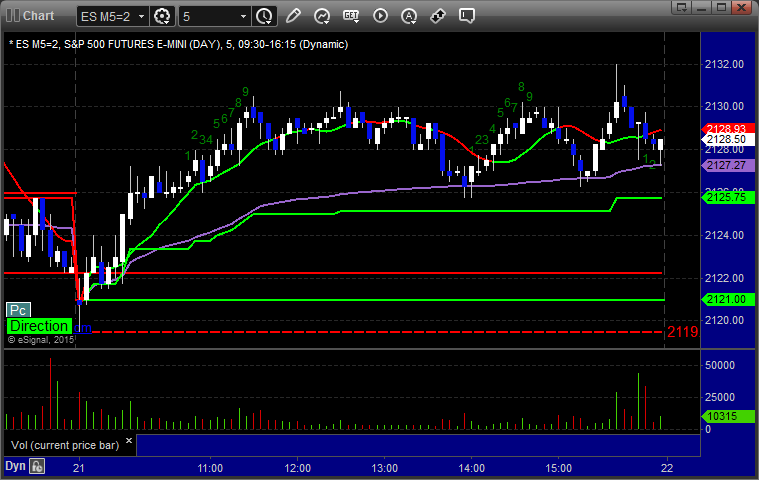Click the date 21 time axis label
This screenshot has height=480, width=759.
tap(79, 468)
